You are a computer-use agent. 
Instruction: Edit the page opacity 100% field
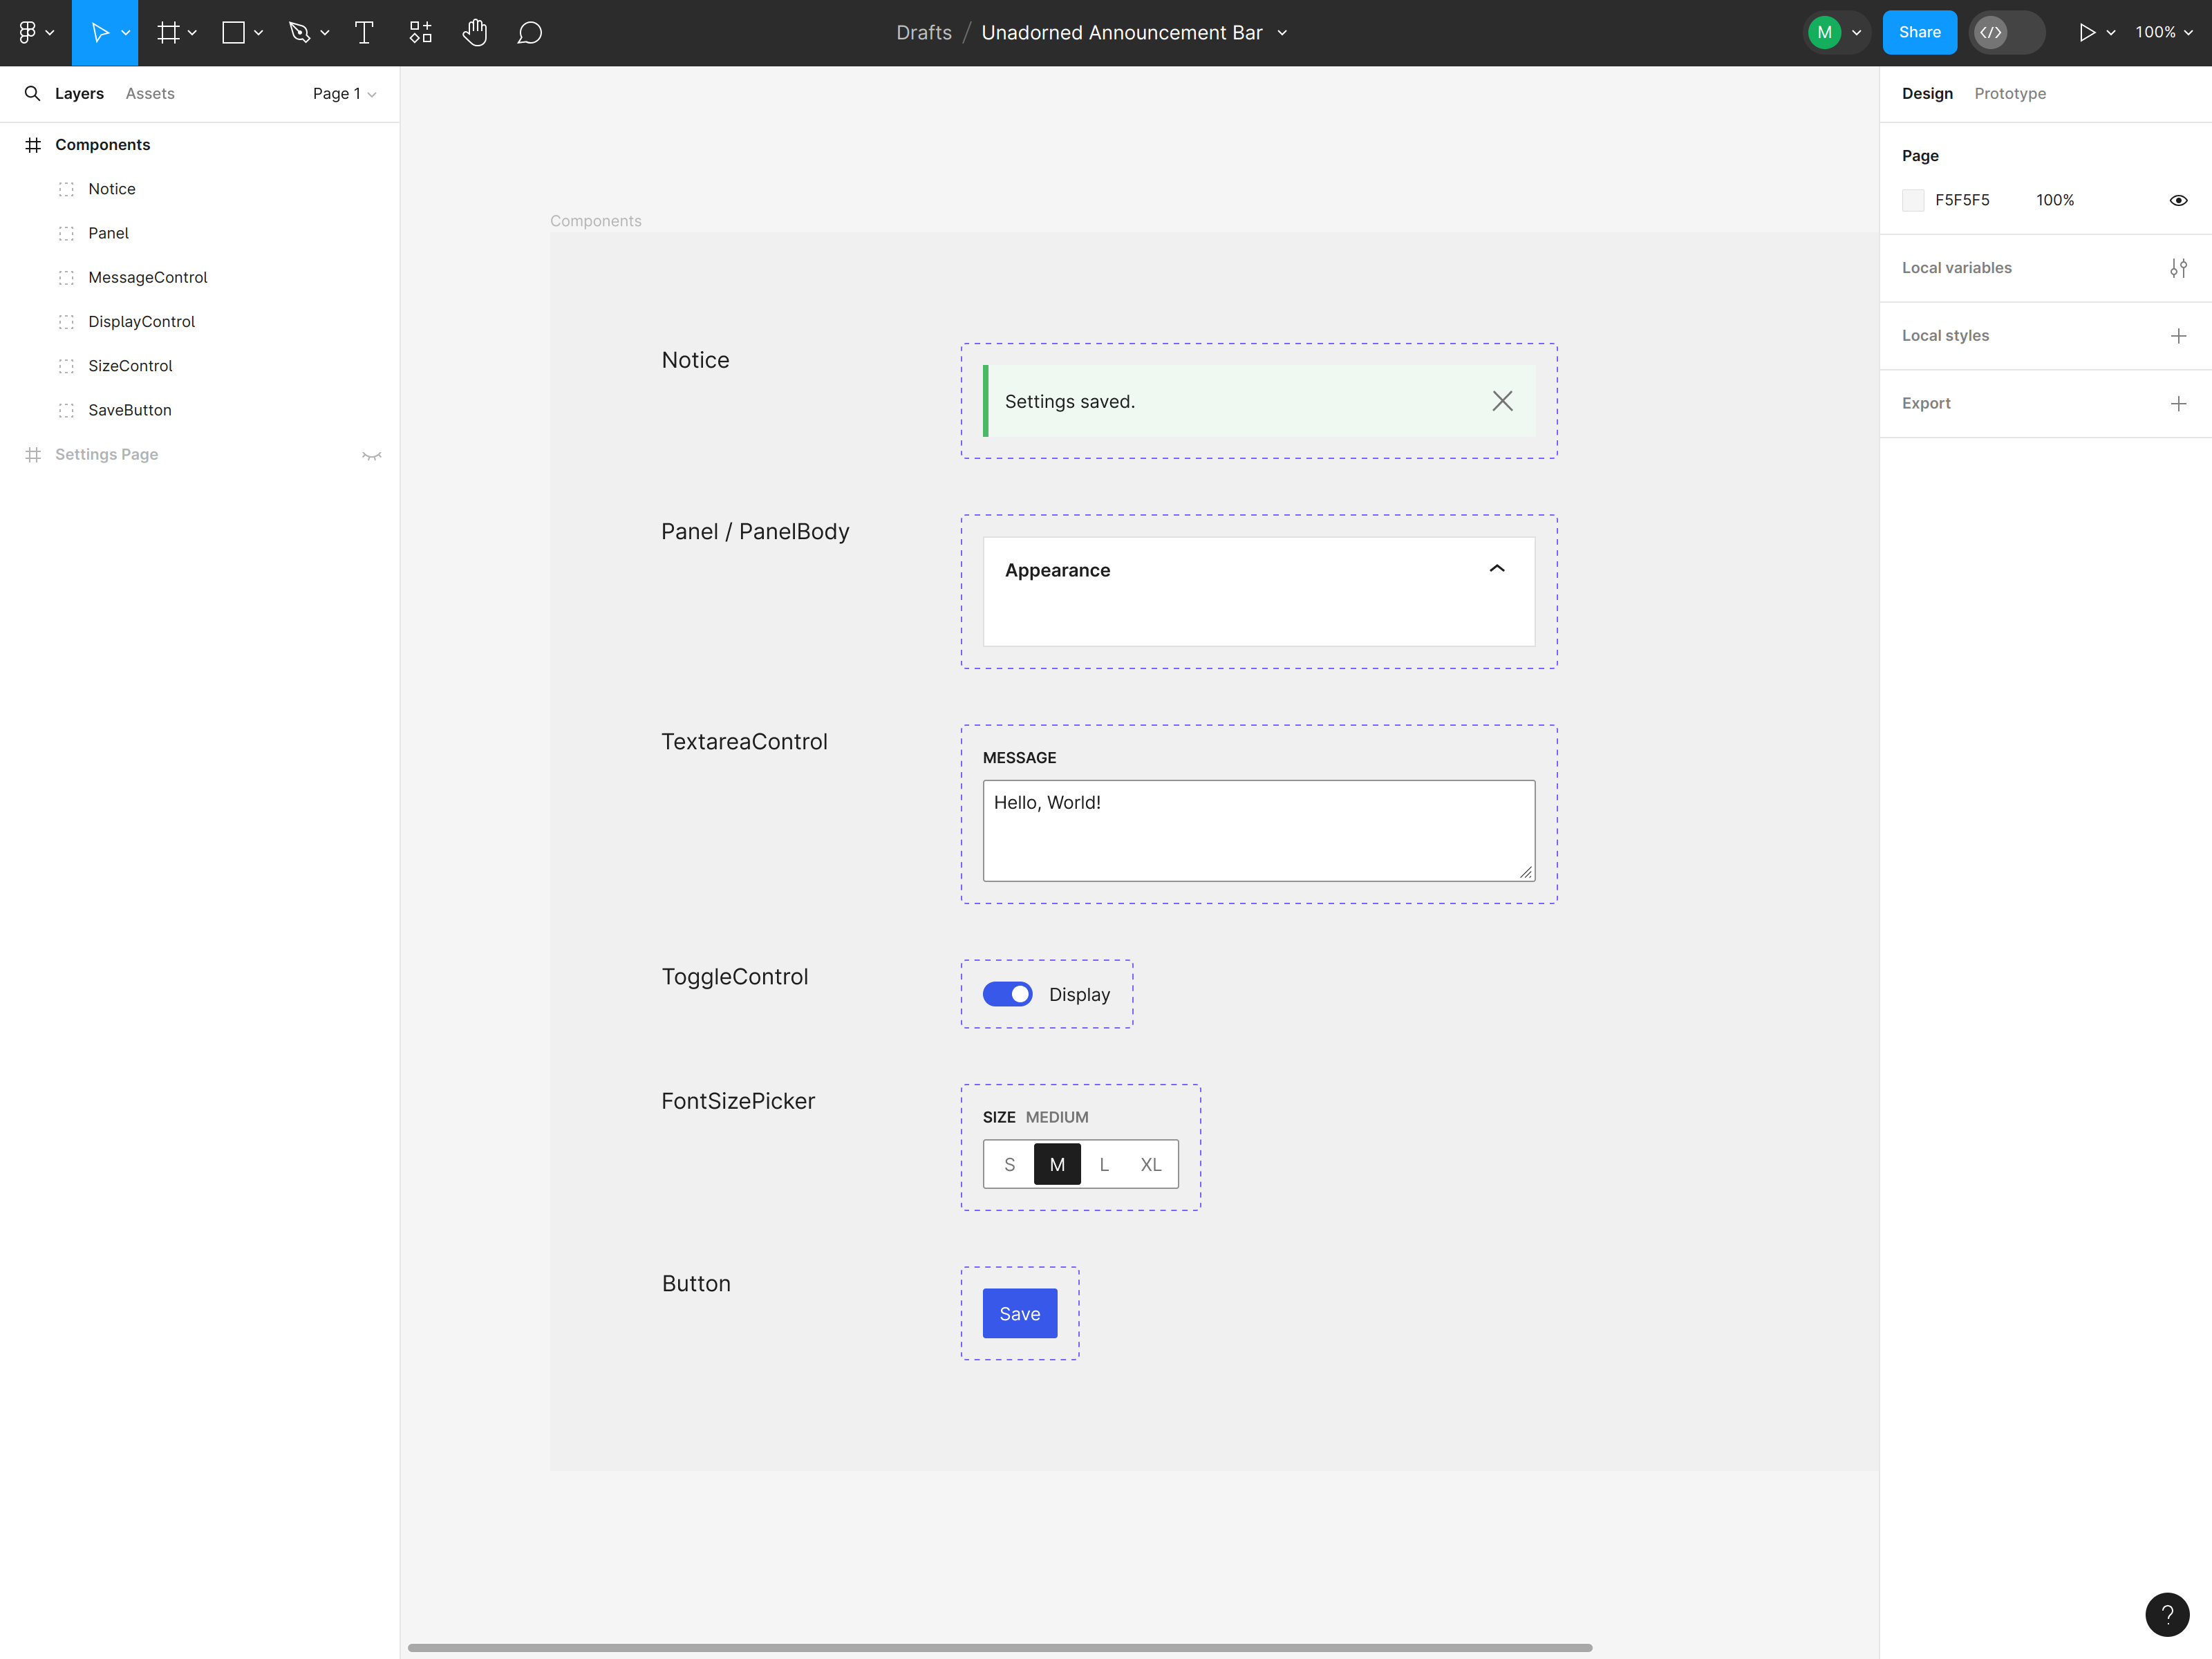click(x=2055, y=200)
